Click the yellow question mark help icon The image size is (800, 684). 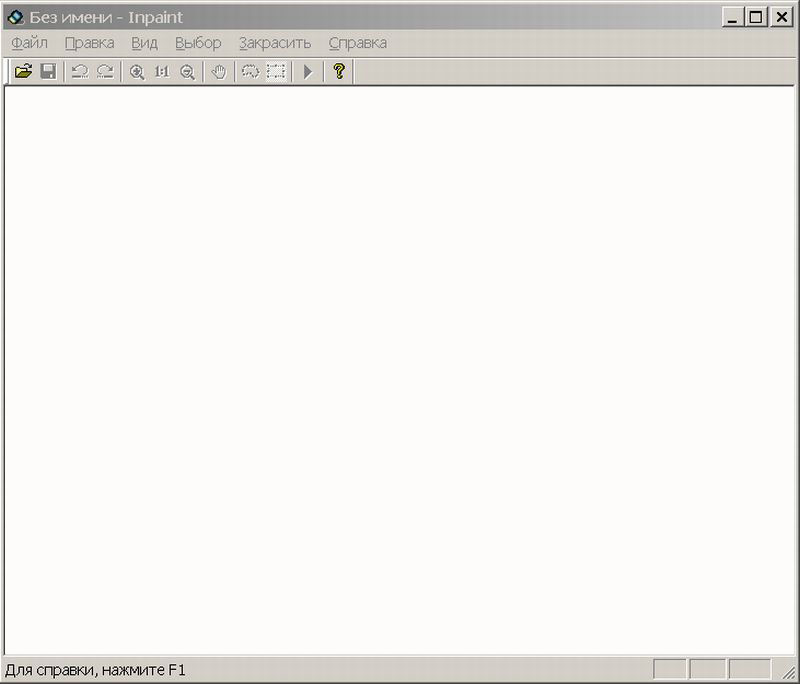click(339, 72)
